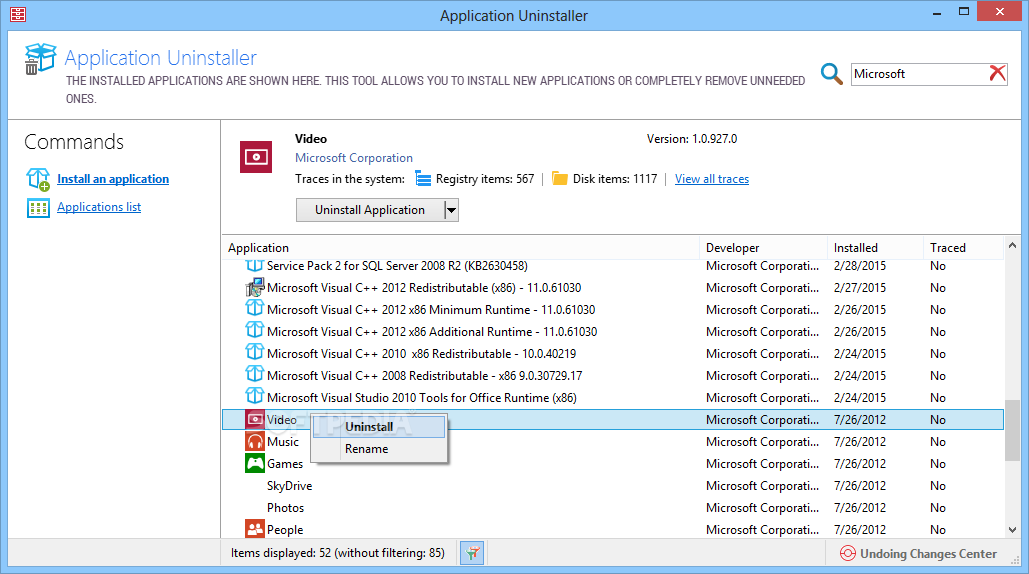Image resolution: width=1029 pixels, height=574 pixels.
Task: Click the Video app large red icon
Action: pos(256,157)
